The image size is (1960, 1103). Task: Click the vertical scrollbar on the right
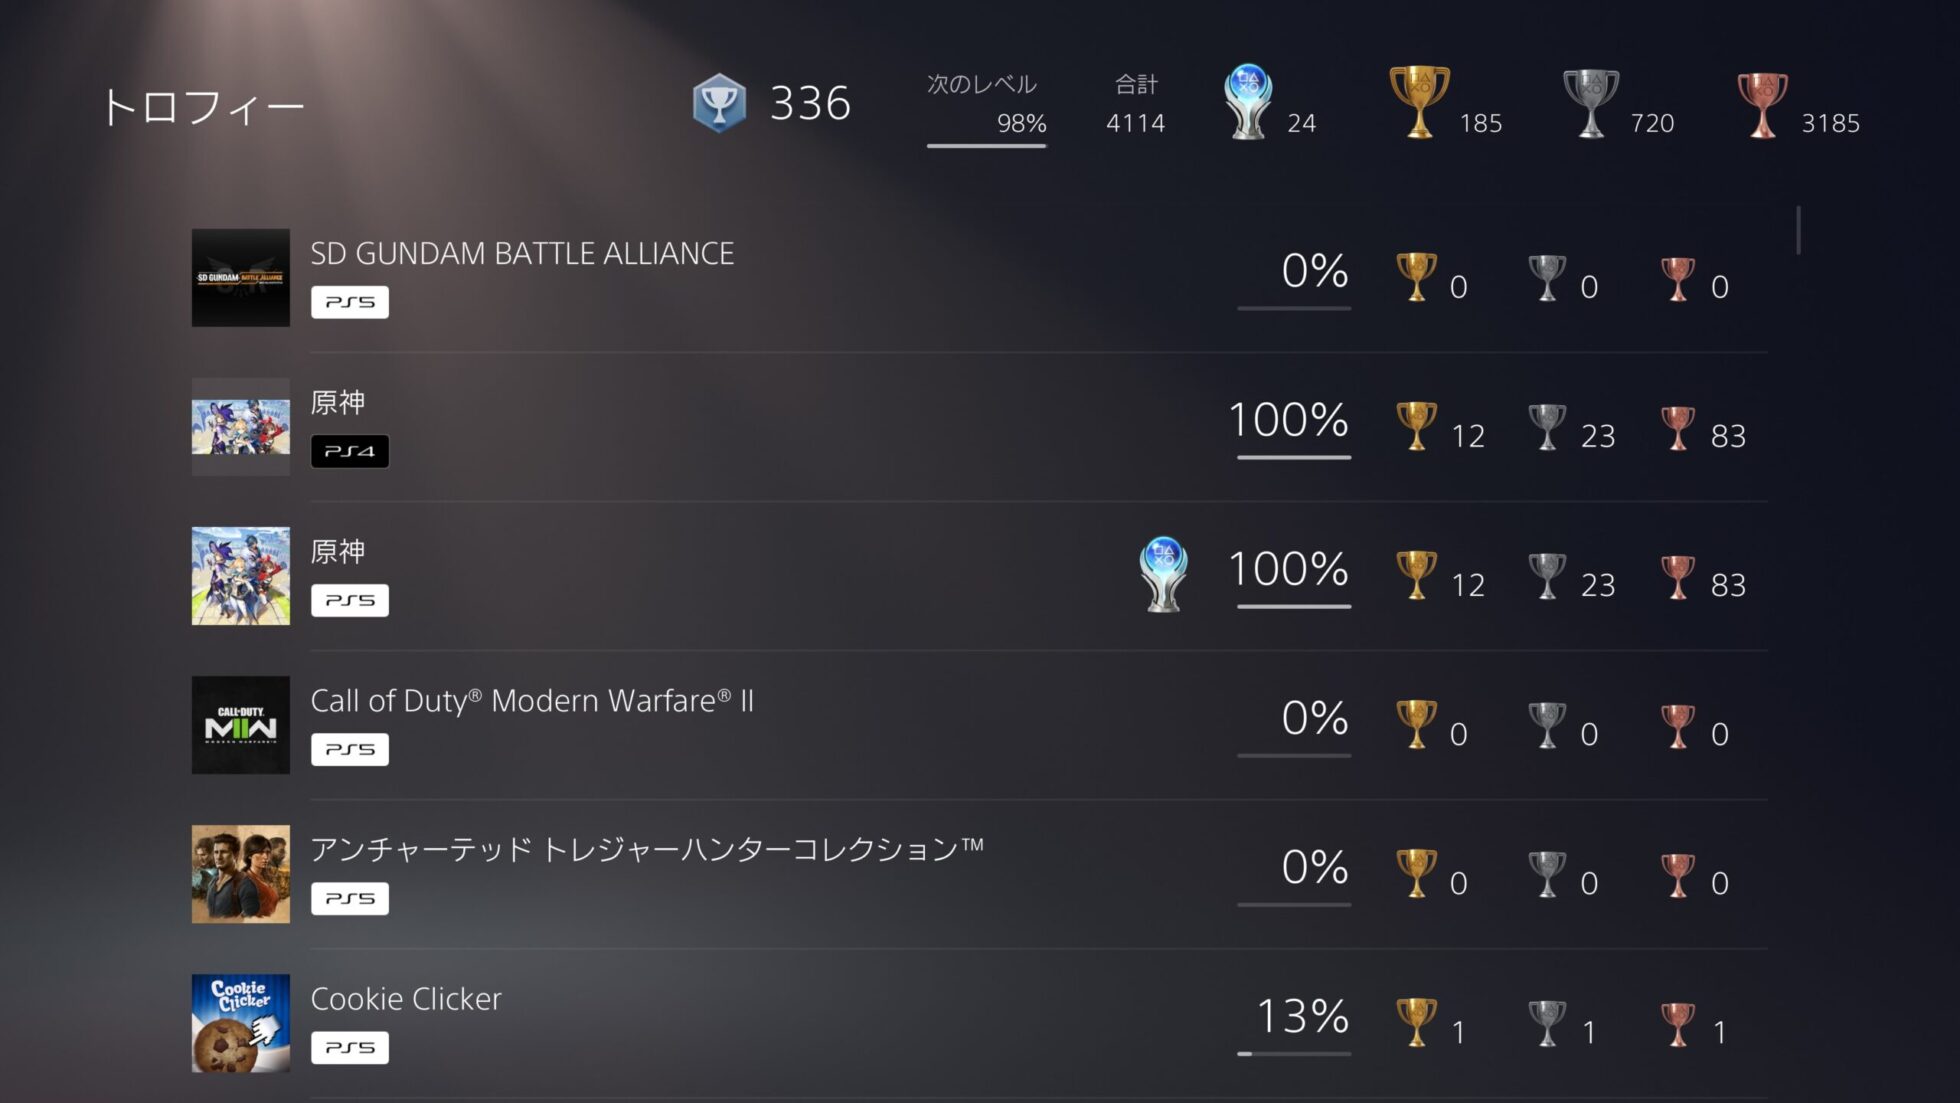1798,231
